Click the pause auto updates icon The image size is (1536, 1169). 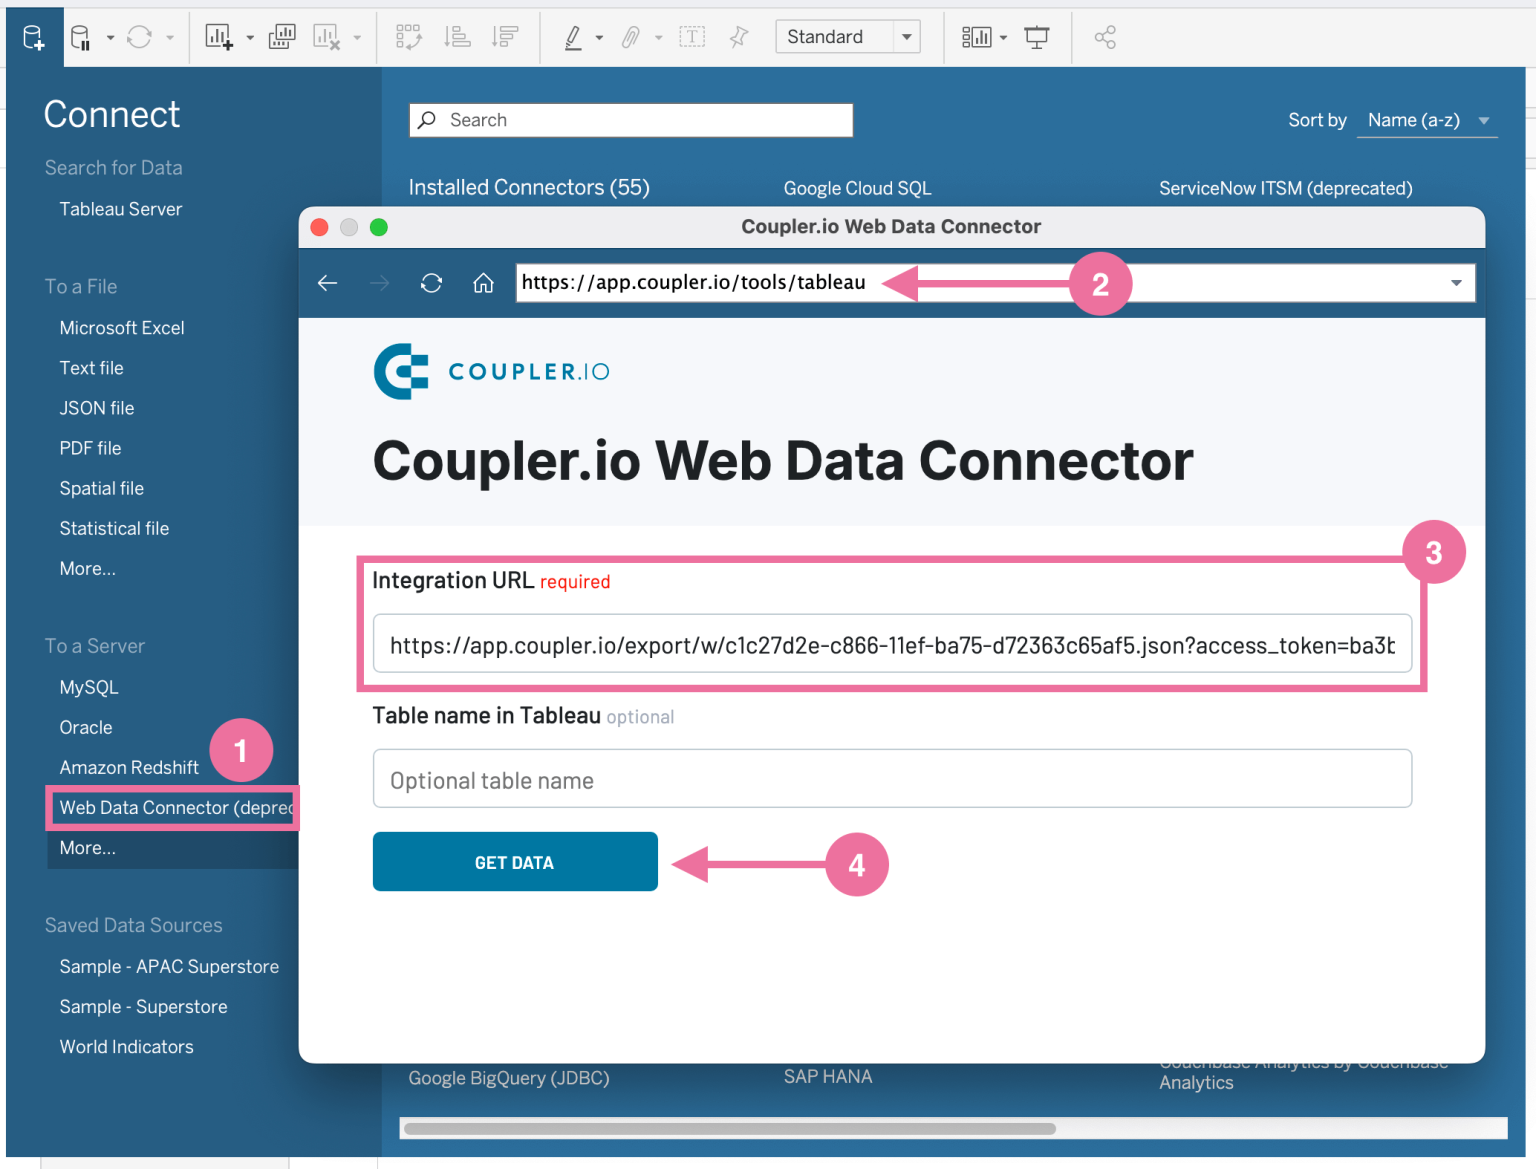(81, 36)
